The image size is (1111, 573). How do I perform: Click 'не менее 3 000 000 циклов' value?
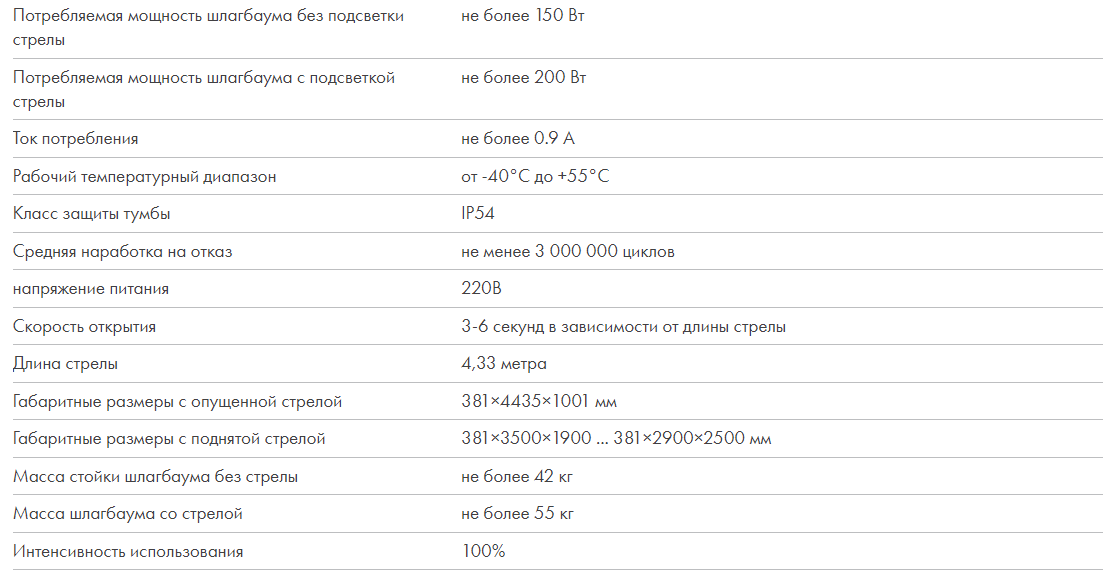[x=567, y=251]
